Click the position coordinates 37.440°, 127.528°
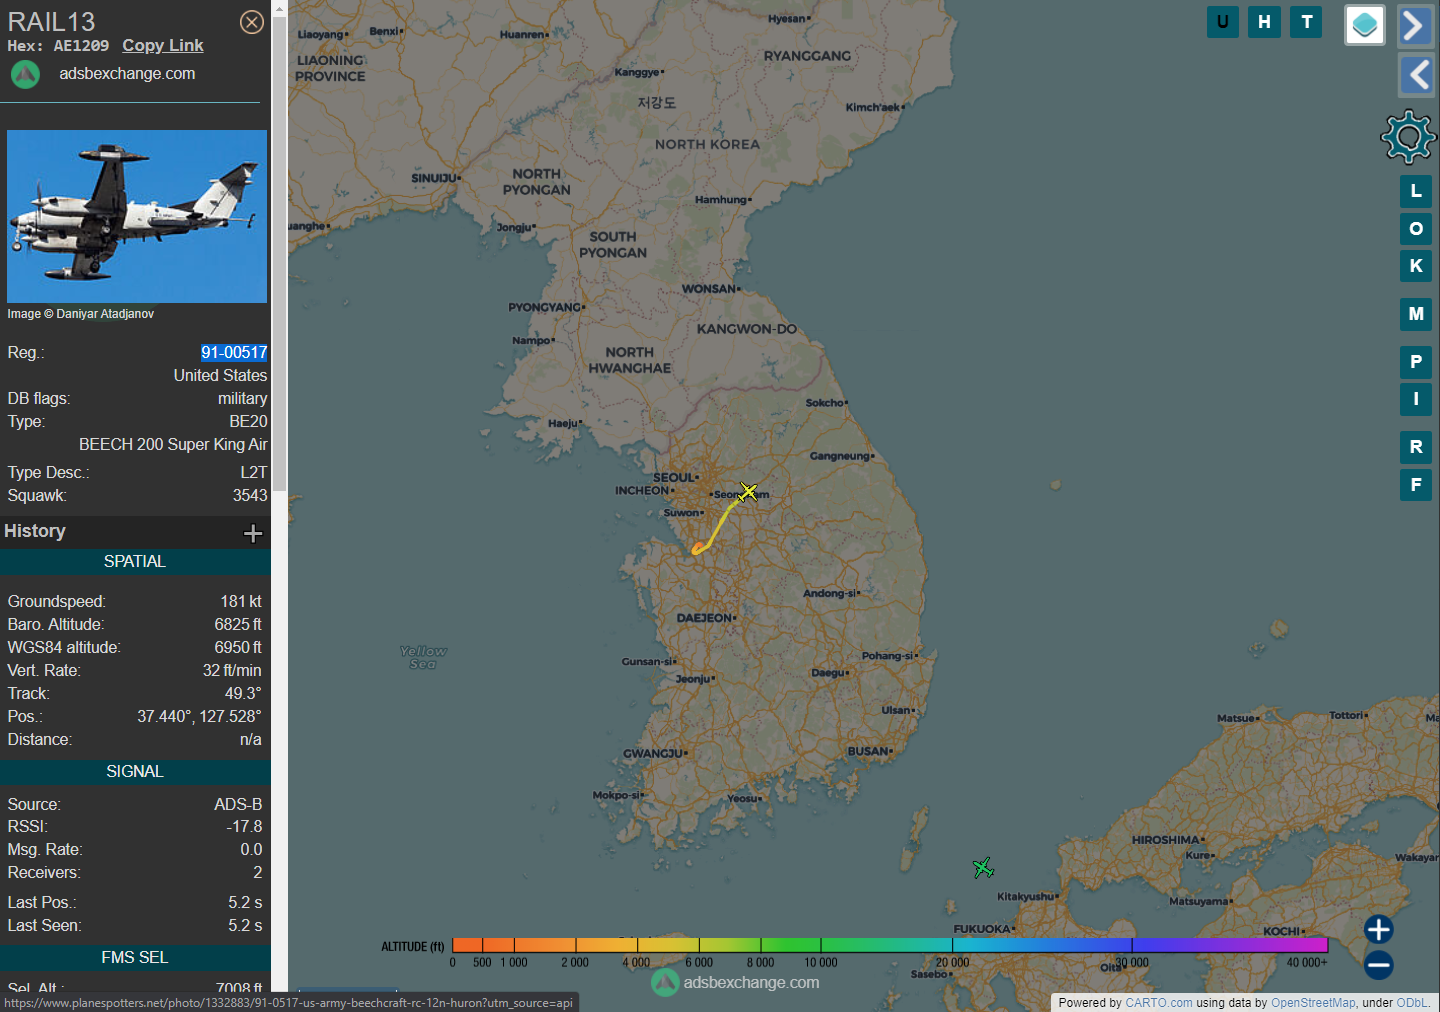This screenshot has height=1012, width=1440. [199, 716]
